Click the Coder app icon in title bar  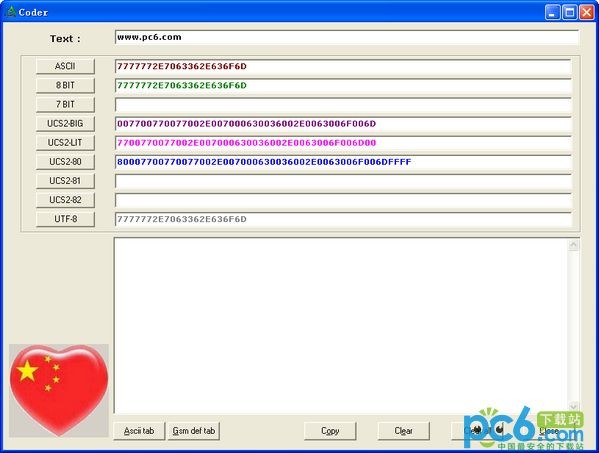11,12
